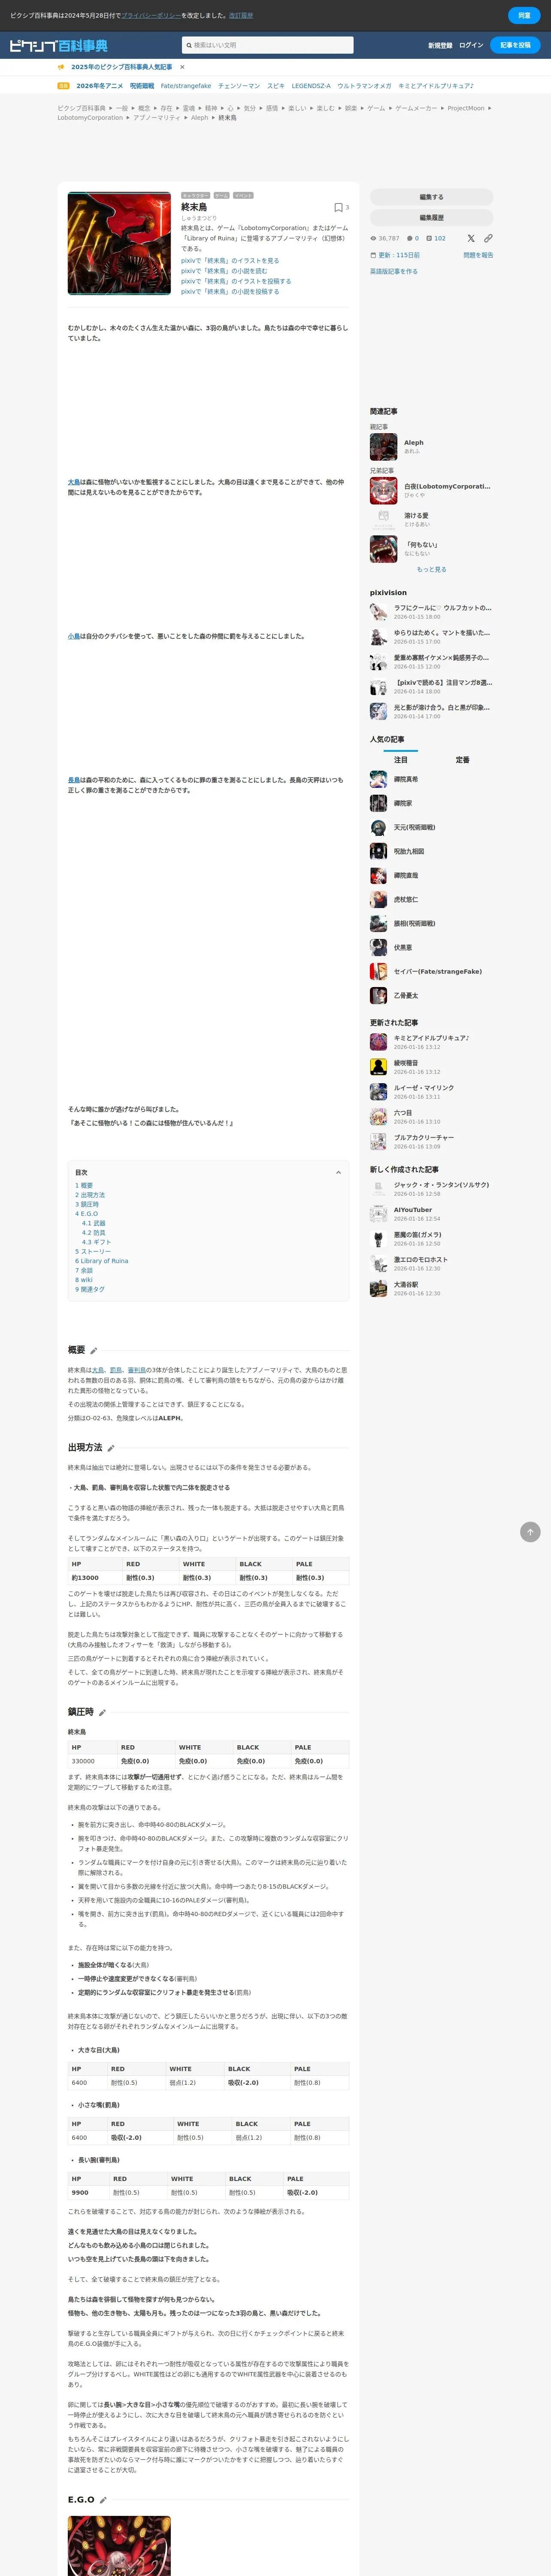Screen dimensions: 551x2576
Task: Open the 「何もない」 article thumbnail
Action: pos(383,549)
